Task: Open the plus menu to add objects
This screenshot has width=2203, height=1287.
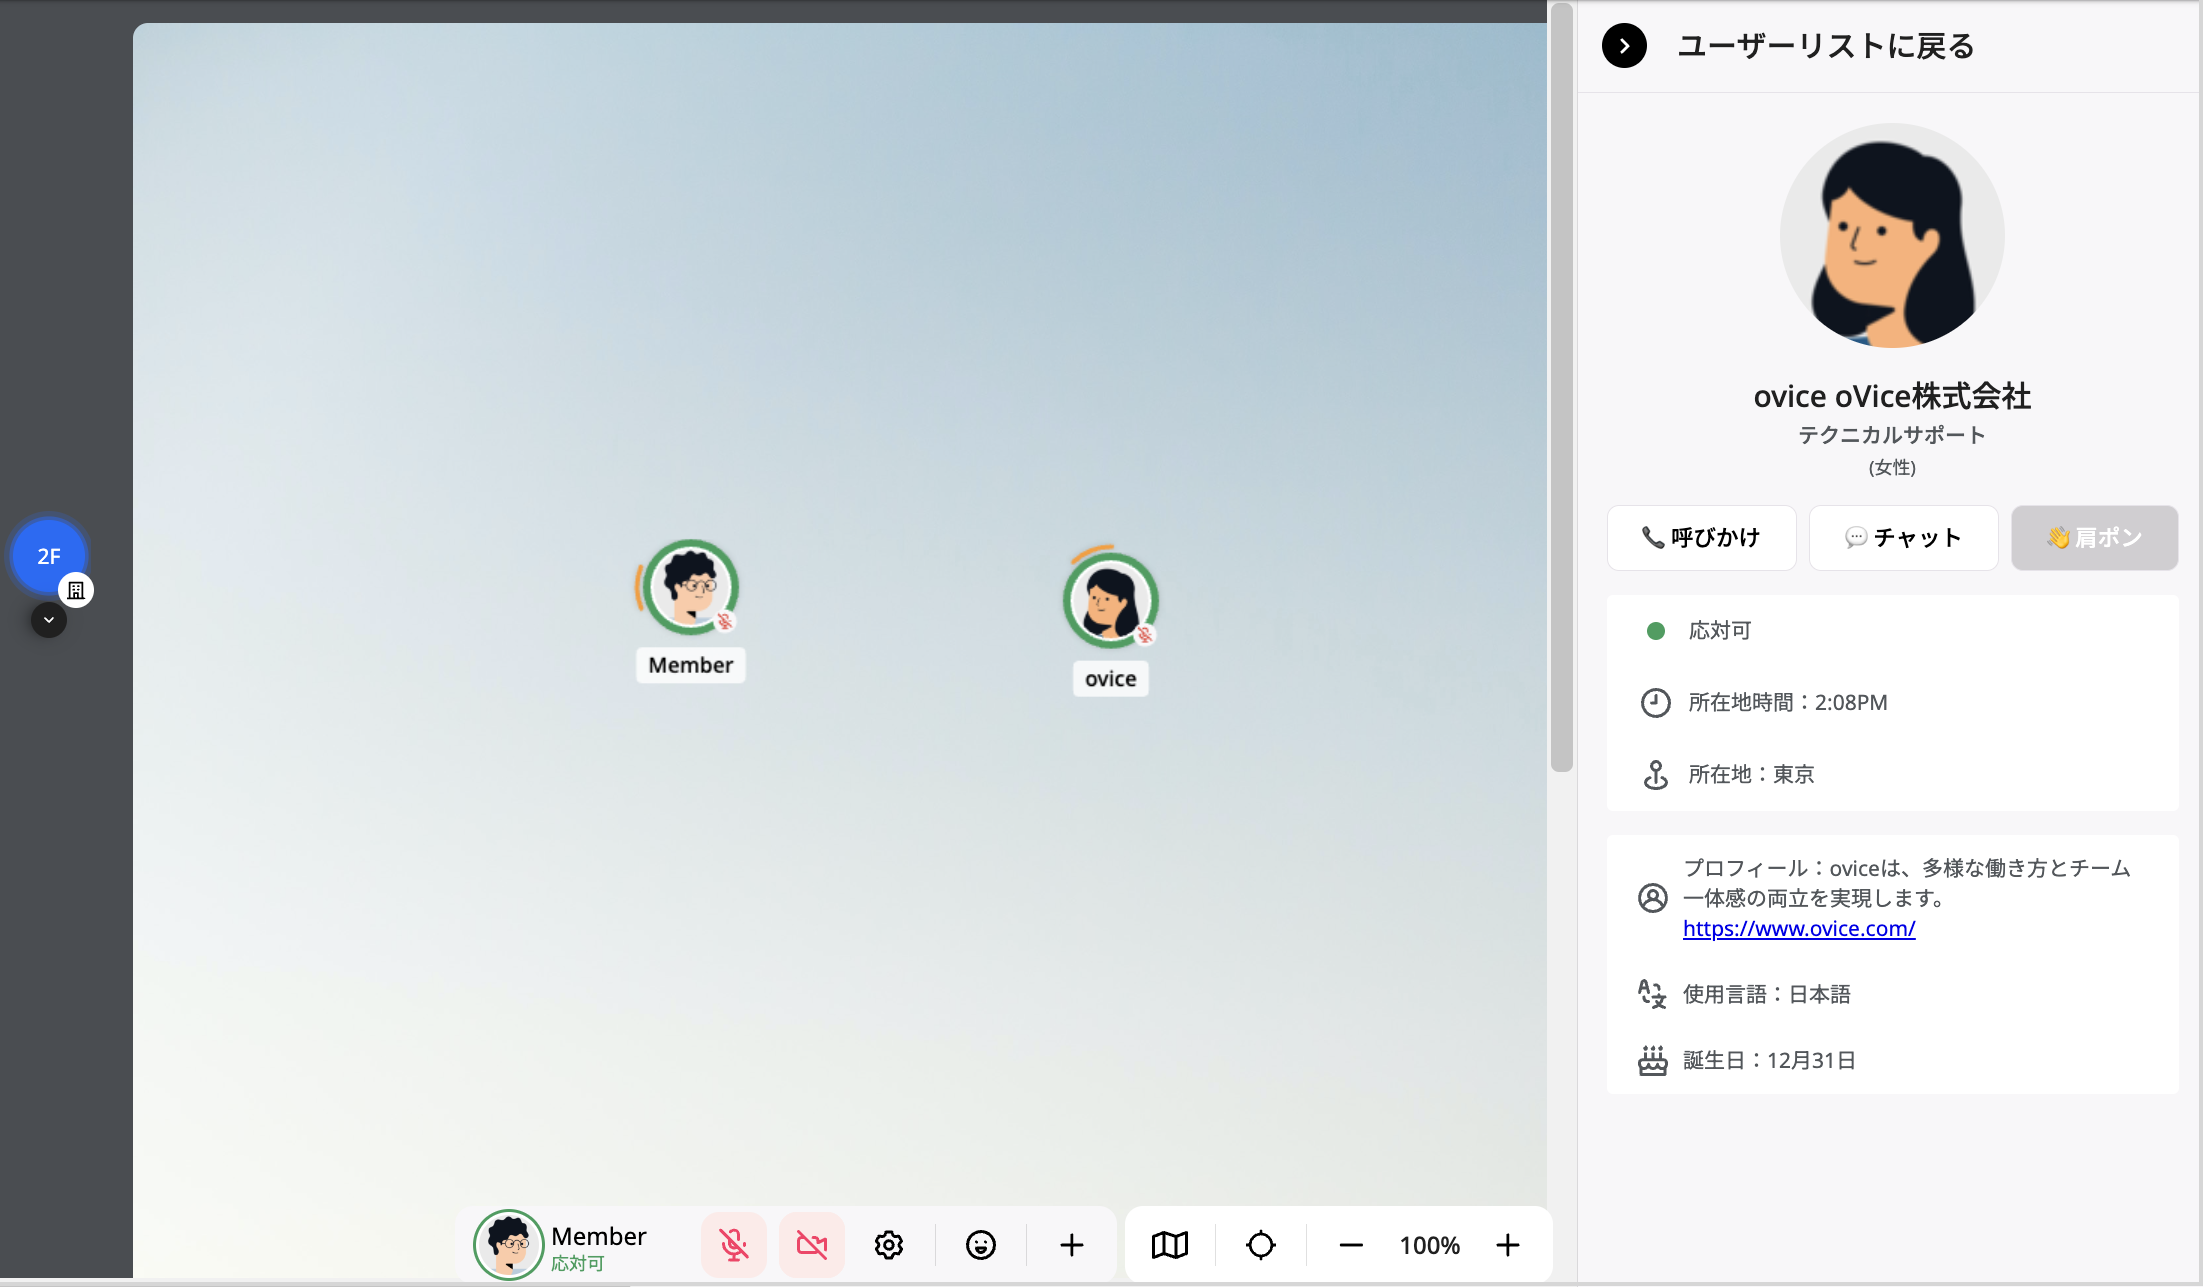Action: [x=1071, y=1245]
